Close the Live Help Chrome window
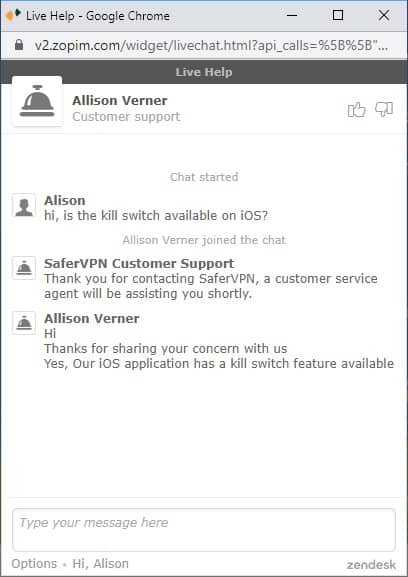This screenshot has height=577, width=408. [x=384, y=15]
